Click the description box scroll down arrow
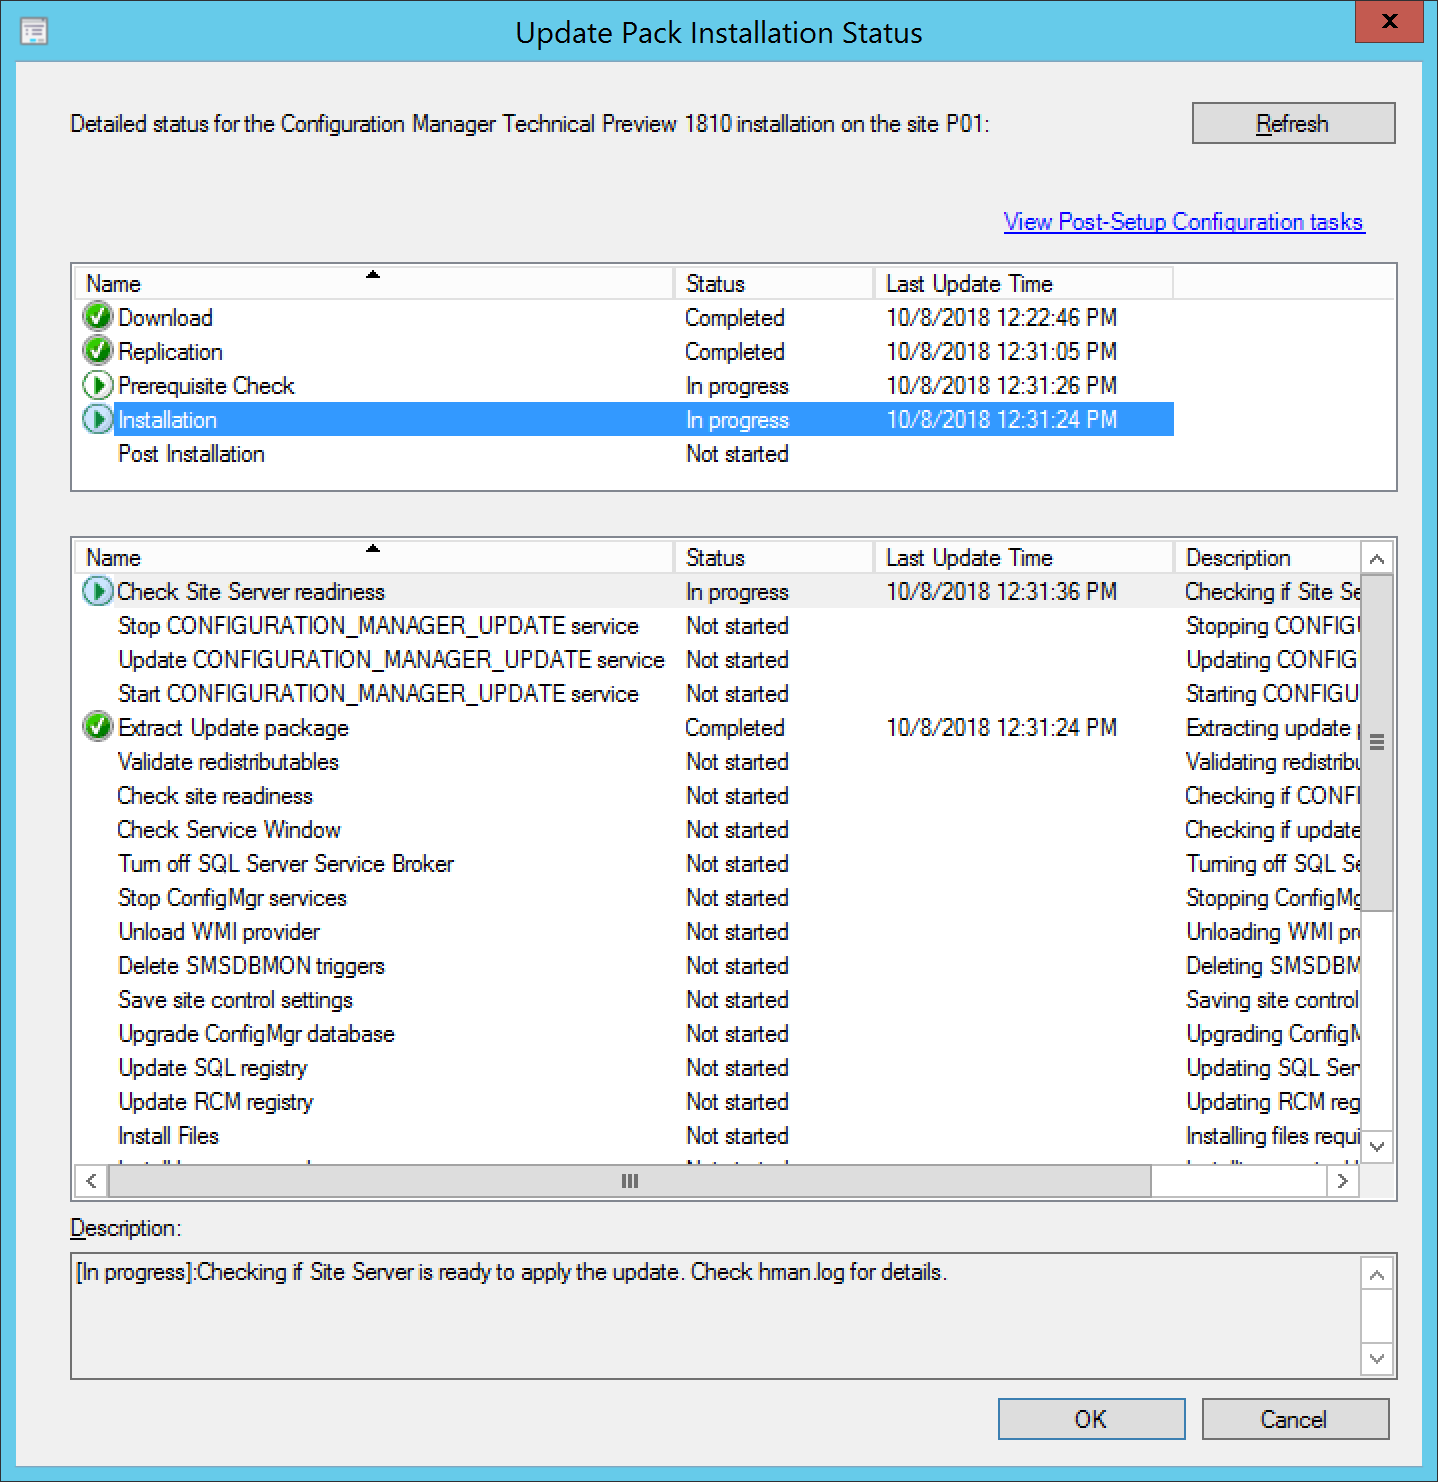 tap(1377, 1358)
